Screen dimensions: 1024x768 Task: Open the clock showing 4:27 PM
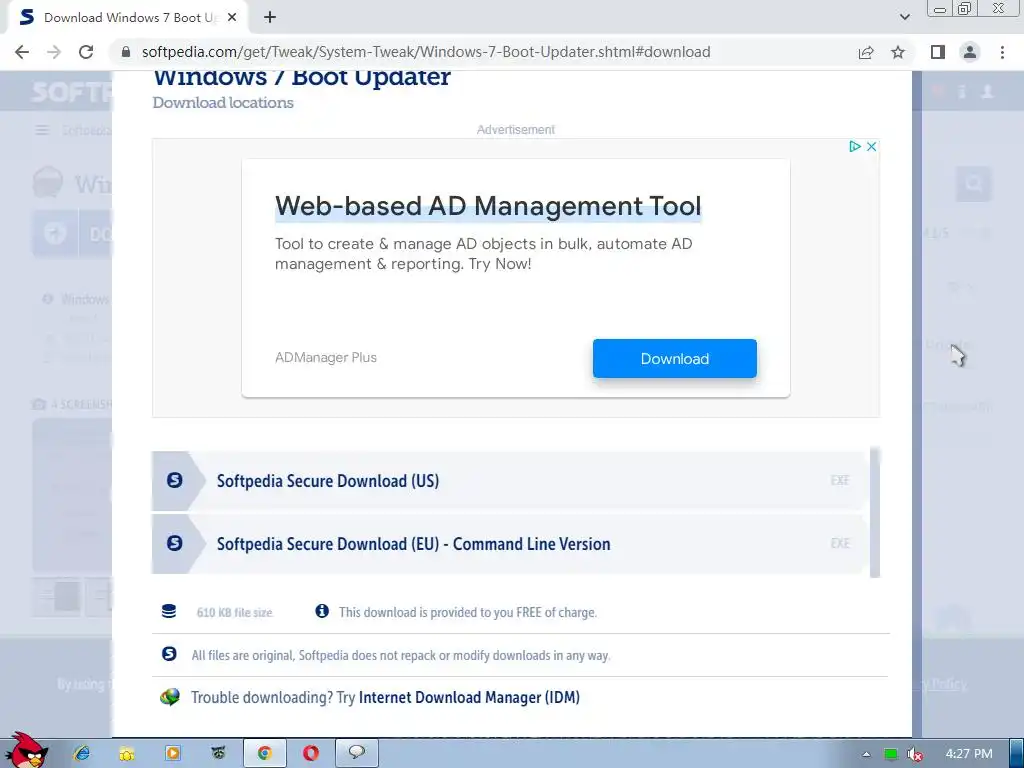(969, 754)
